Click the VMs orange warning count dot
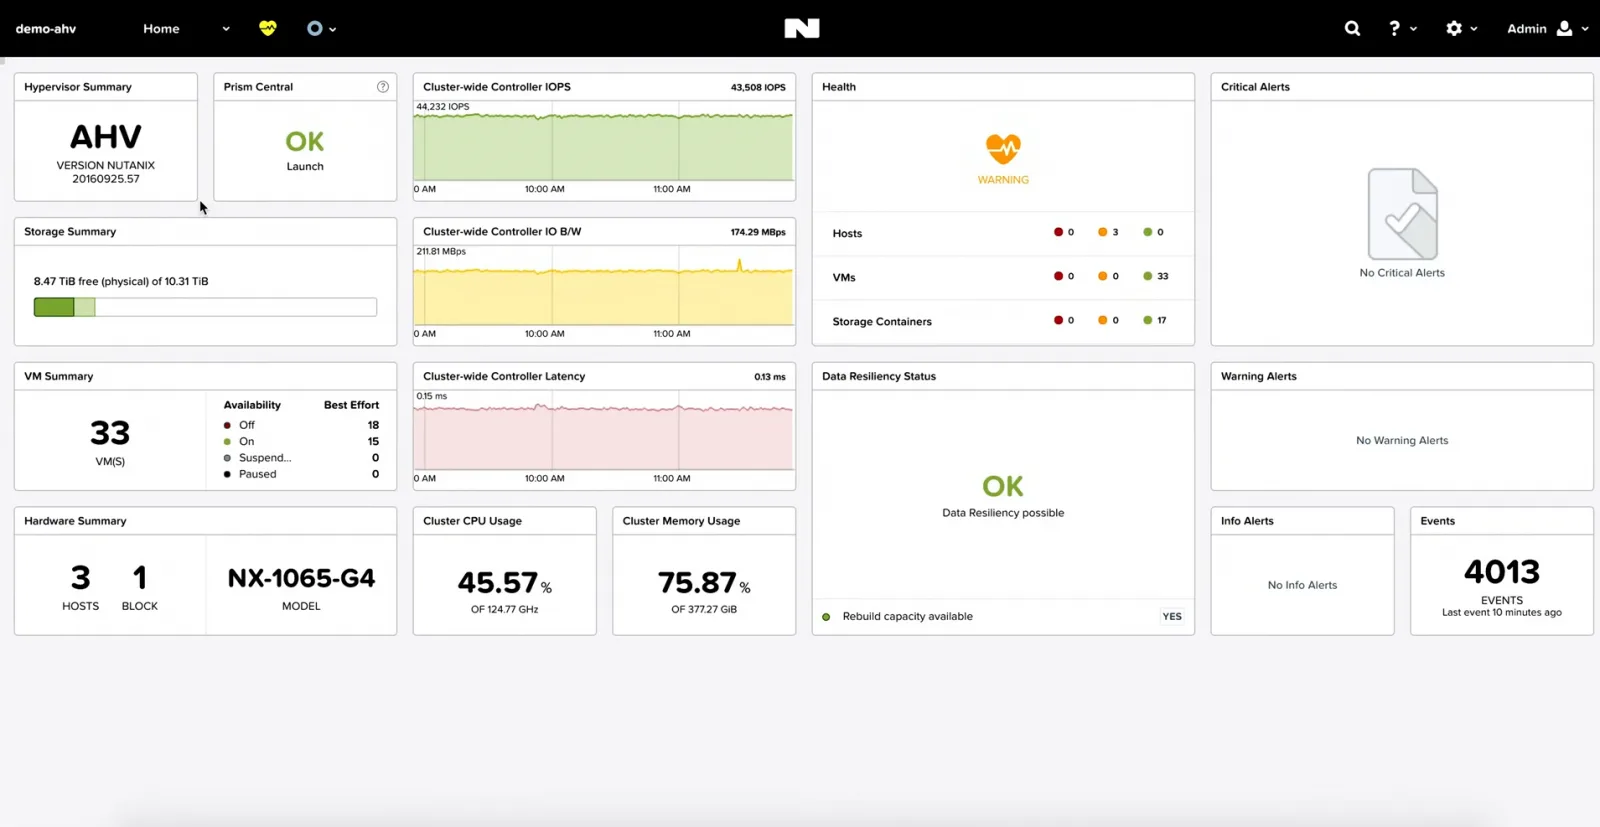 pos(1102,276)
